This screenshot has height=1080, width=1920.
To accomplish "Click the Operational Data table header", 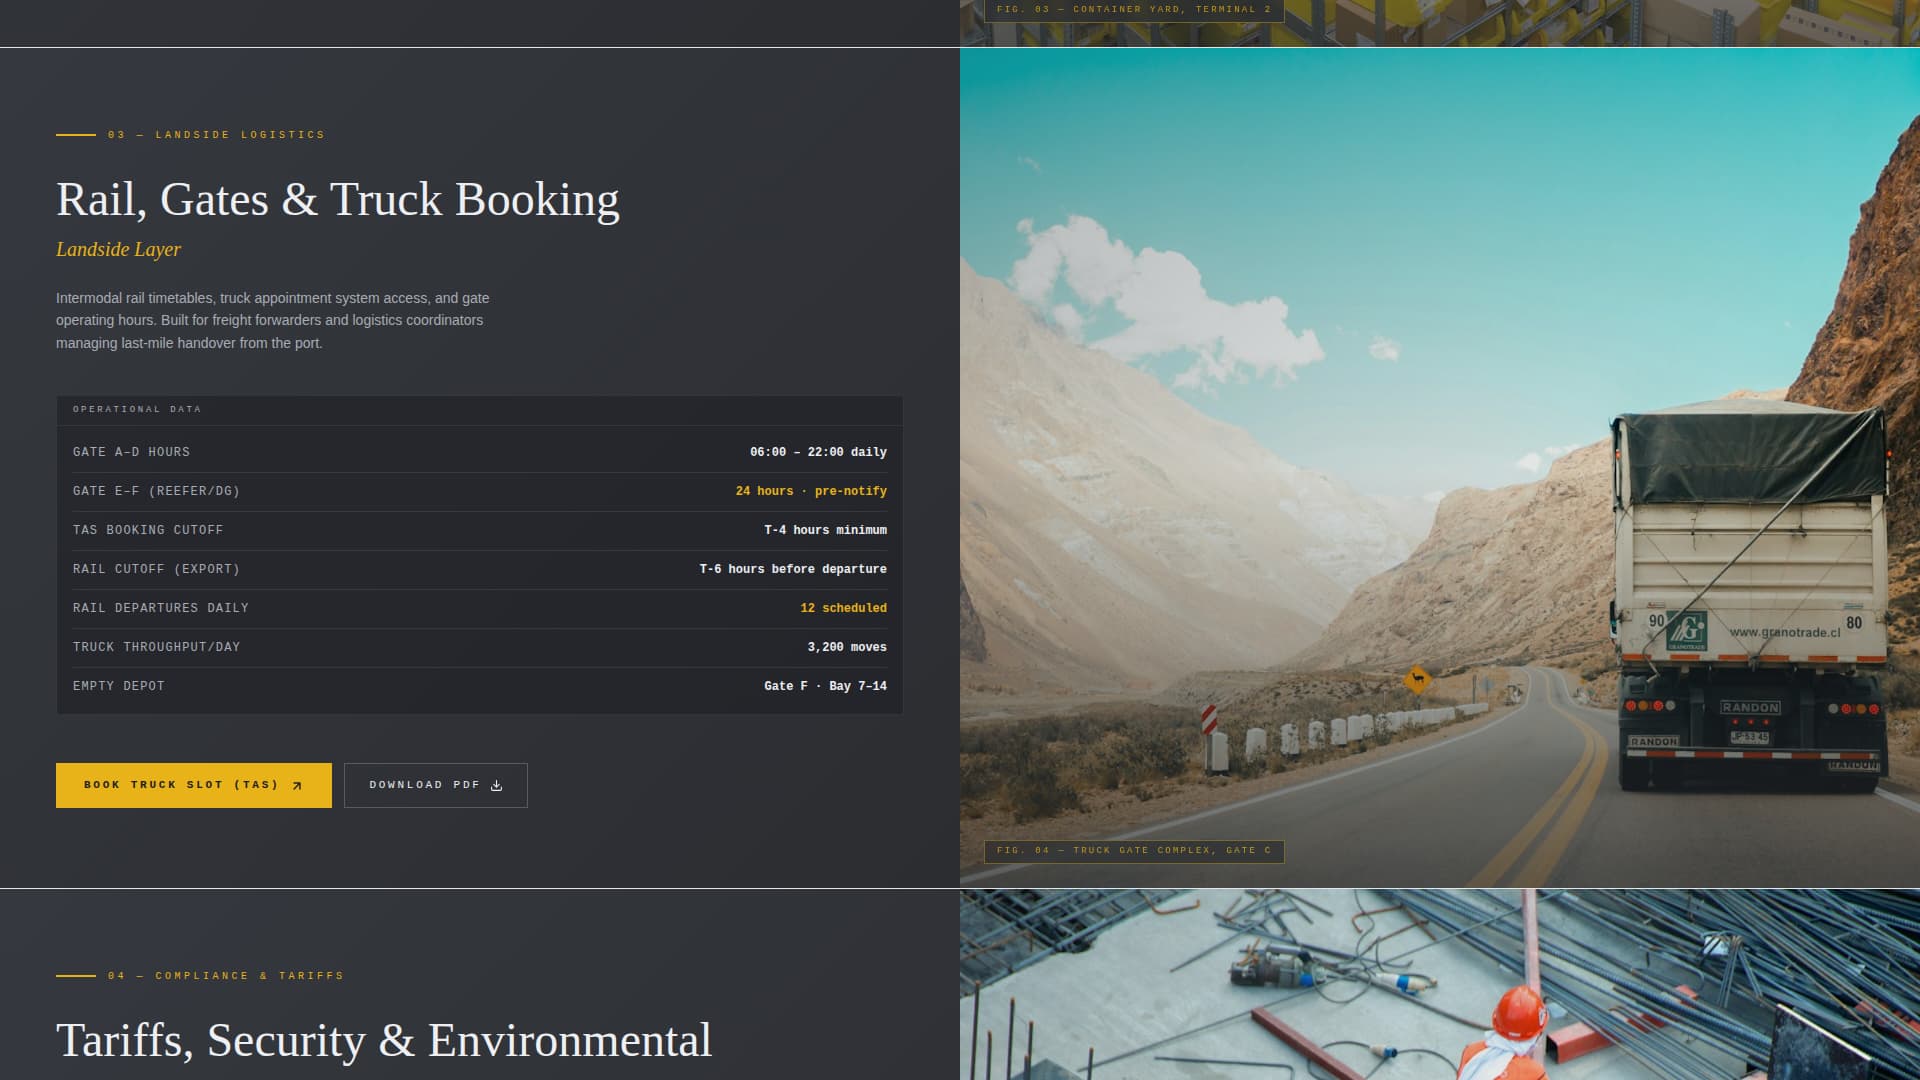I will click(137, 409).
